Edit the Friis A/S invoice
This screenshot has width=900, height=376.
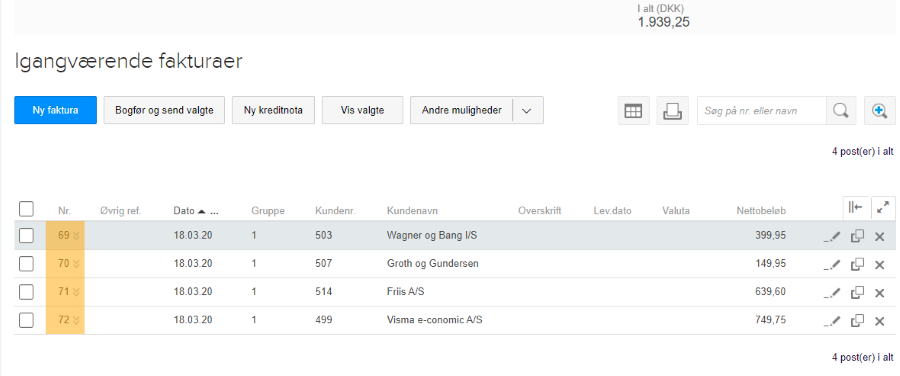[832, 293]
